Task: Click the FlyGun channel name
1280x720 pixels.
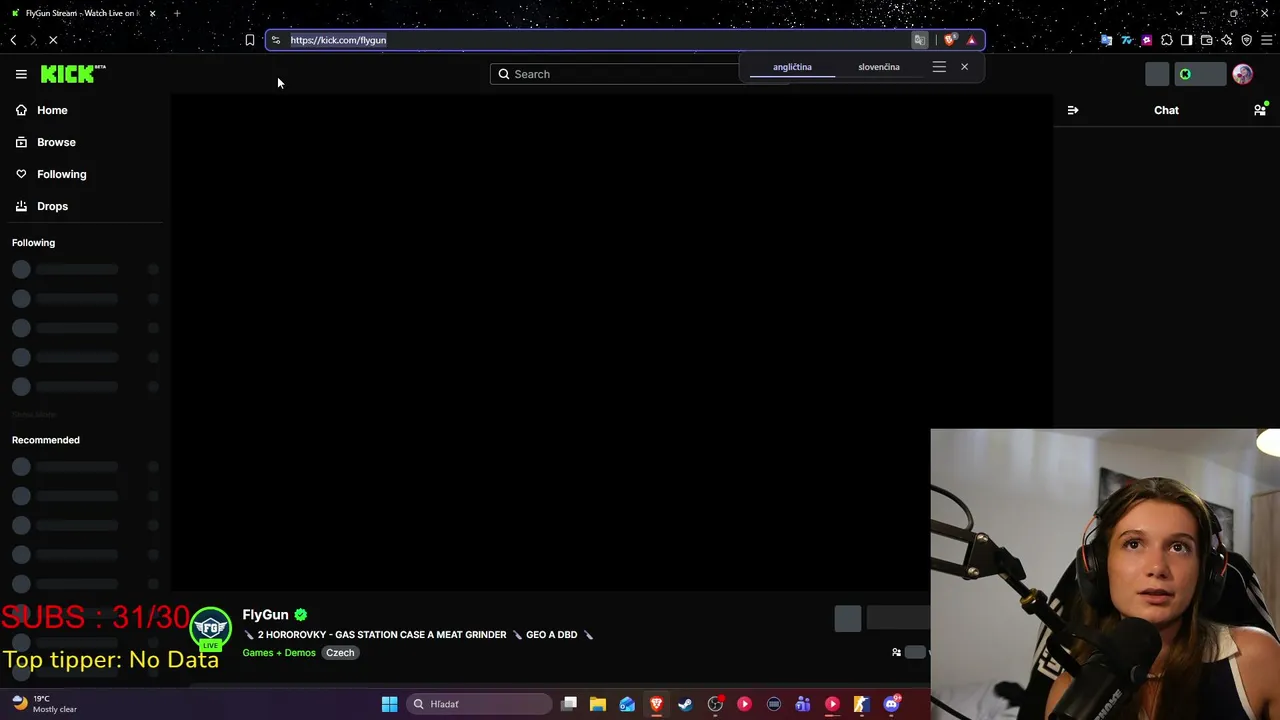Action: [265, 615]
